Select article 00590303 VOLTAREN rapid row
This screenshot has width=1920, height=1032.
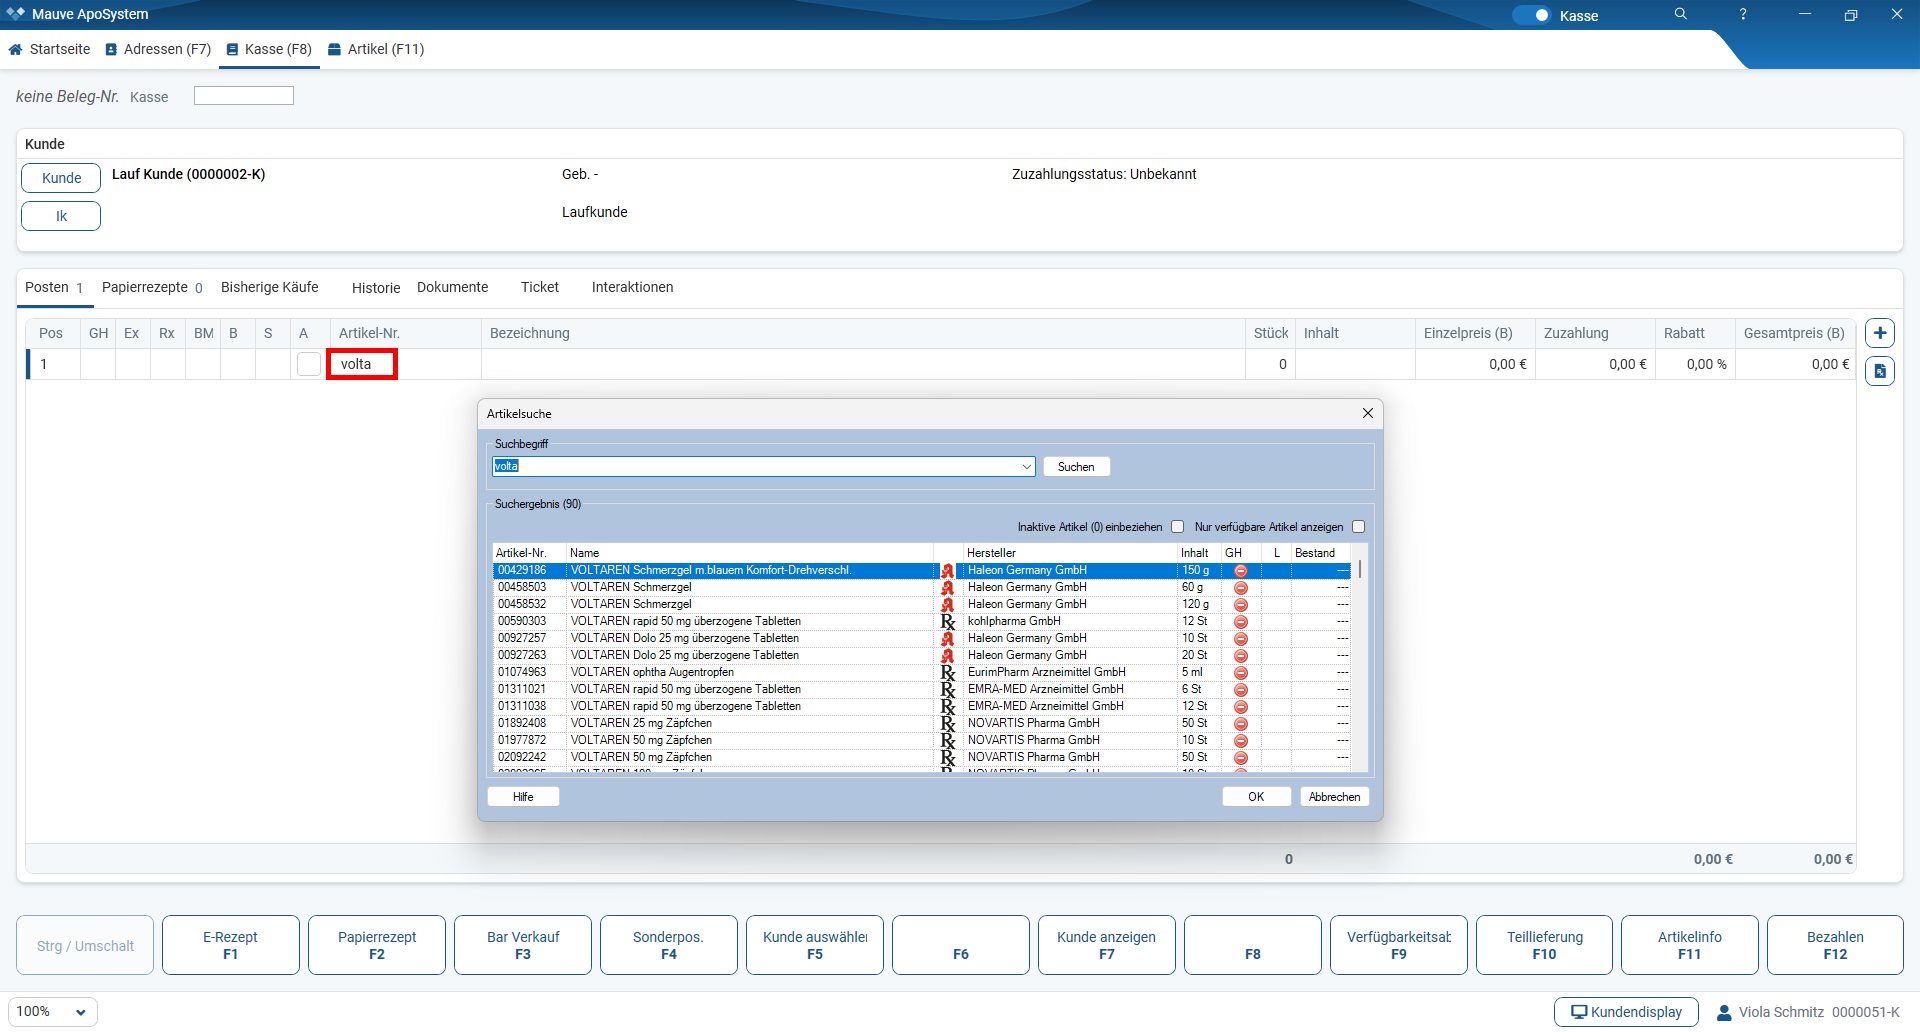[x=921, y=621]
